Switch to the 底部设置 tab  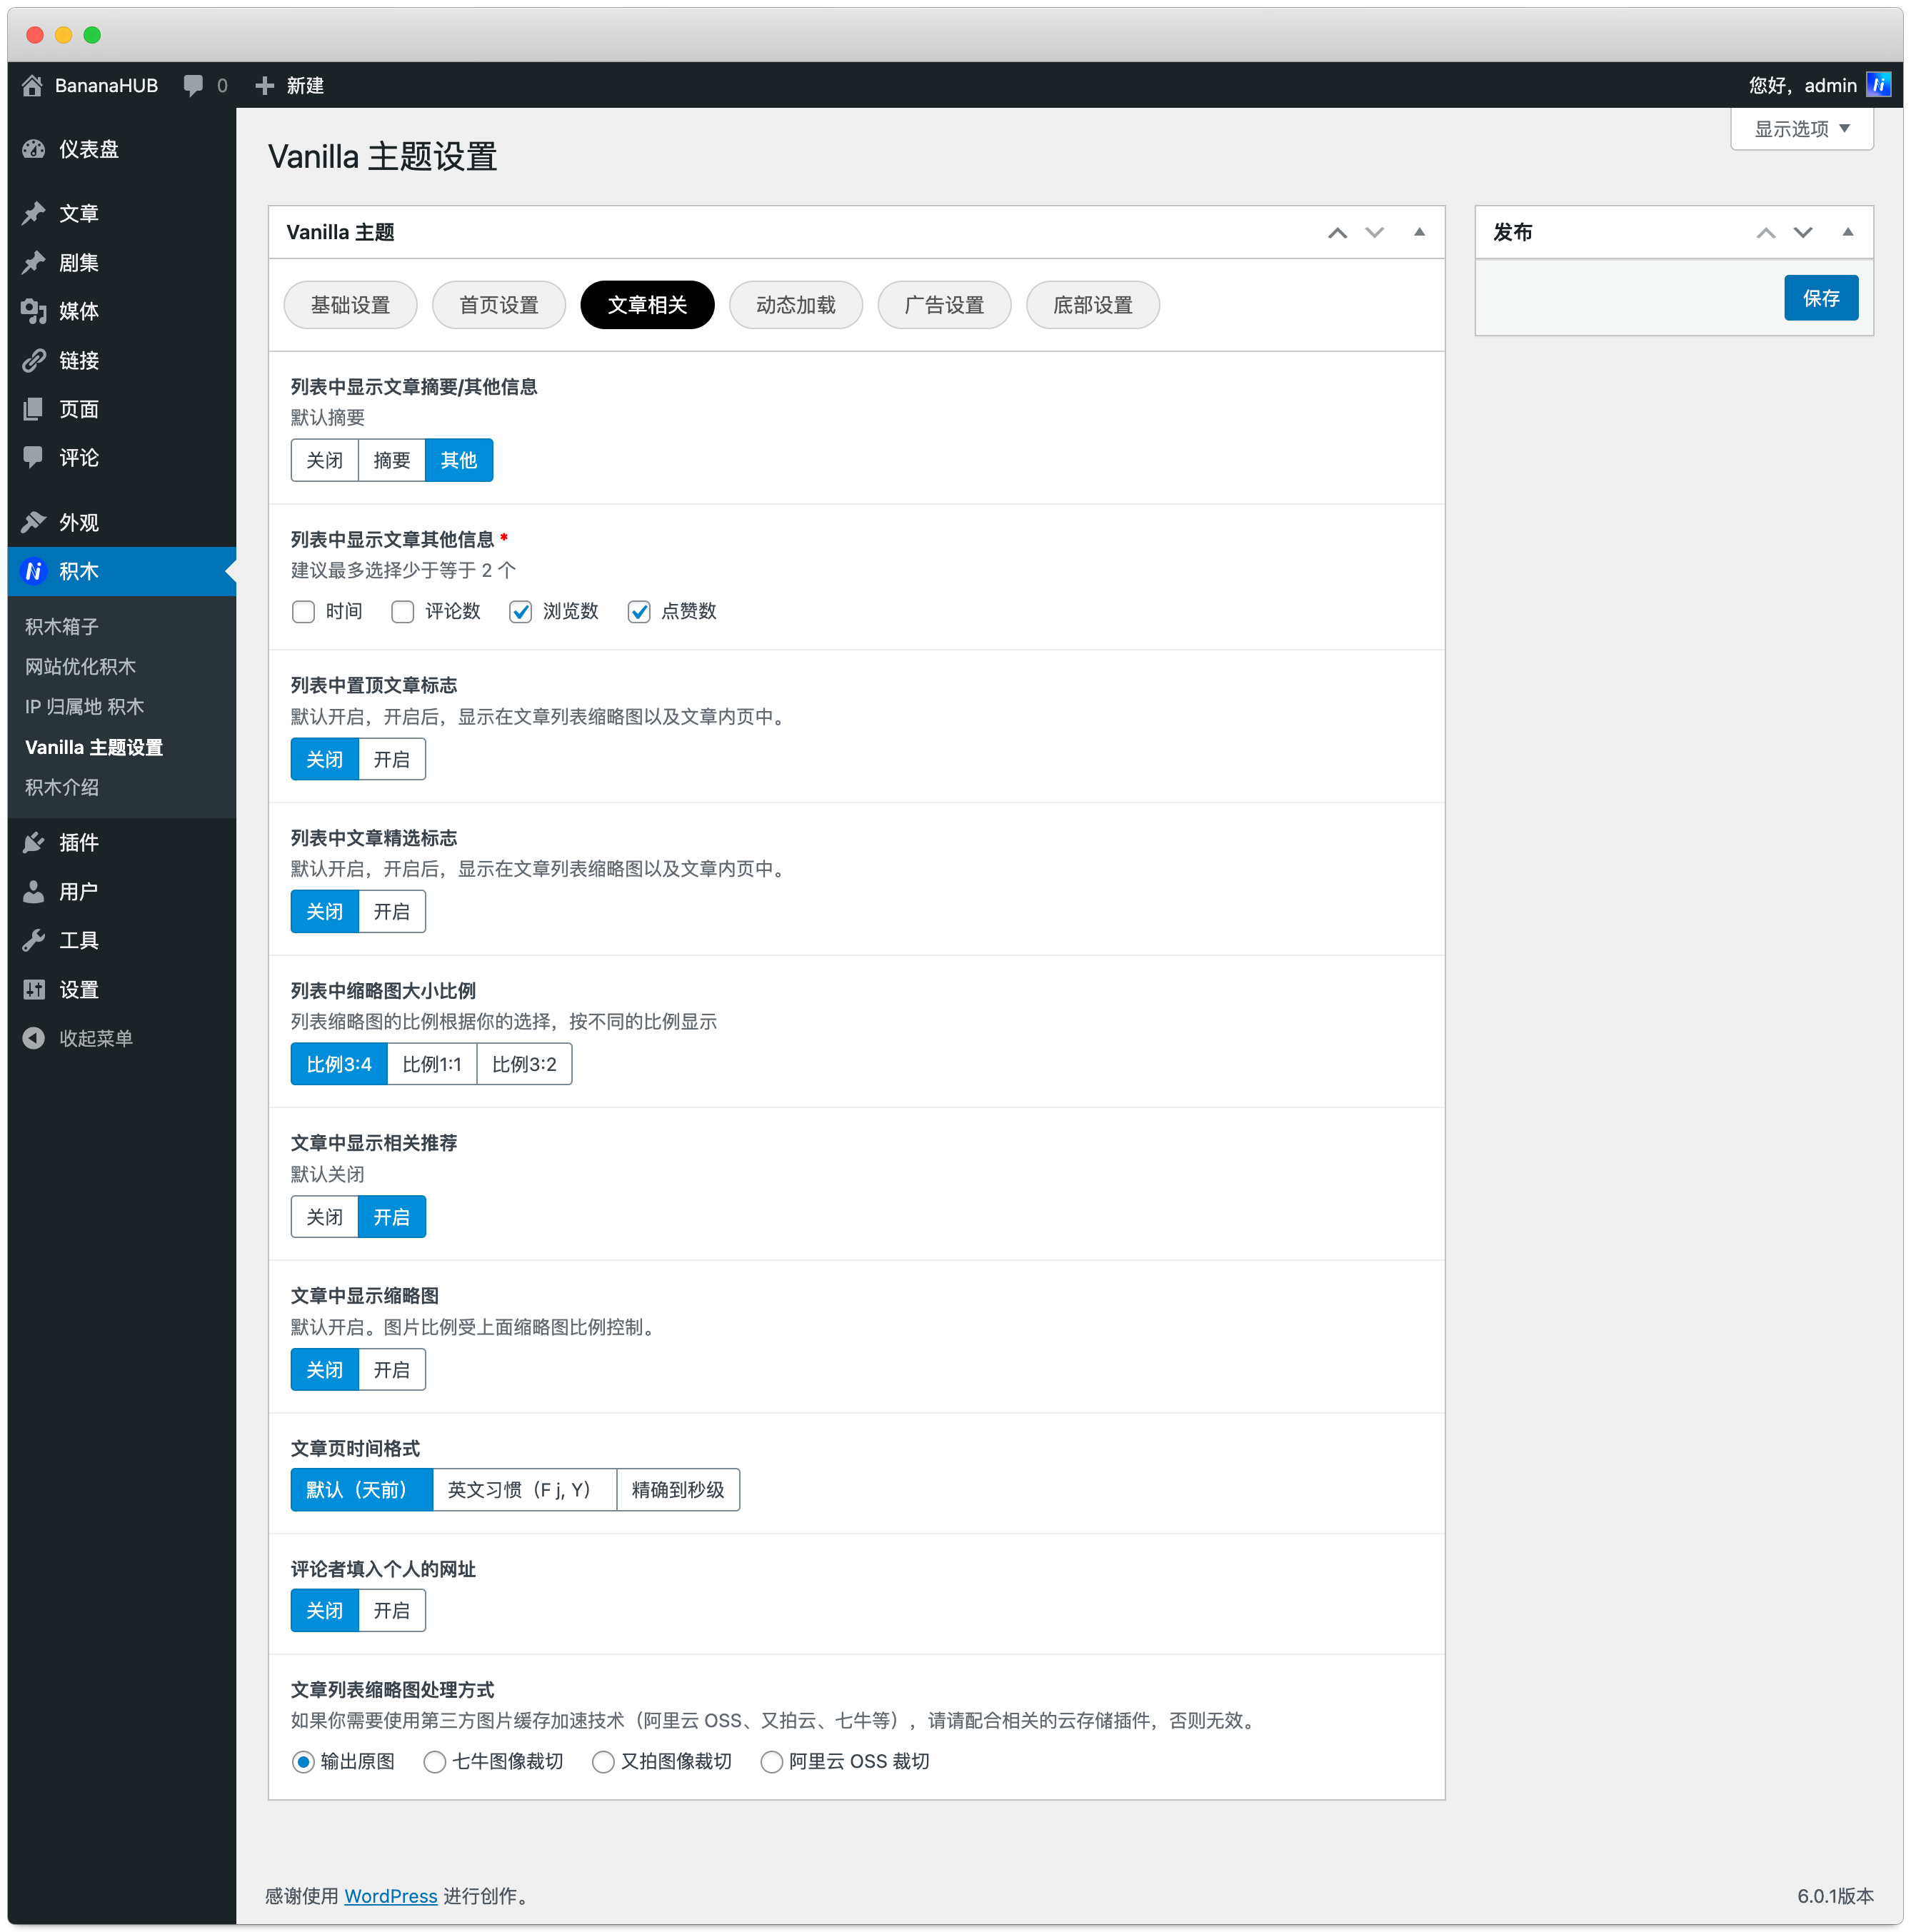click(x=1093, y=305)
